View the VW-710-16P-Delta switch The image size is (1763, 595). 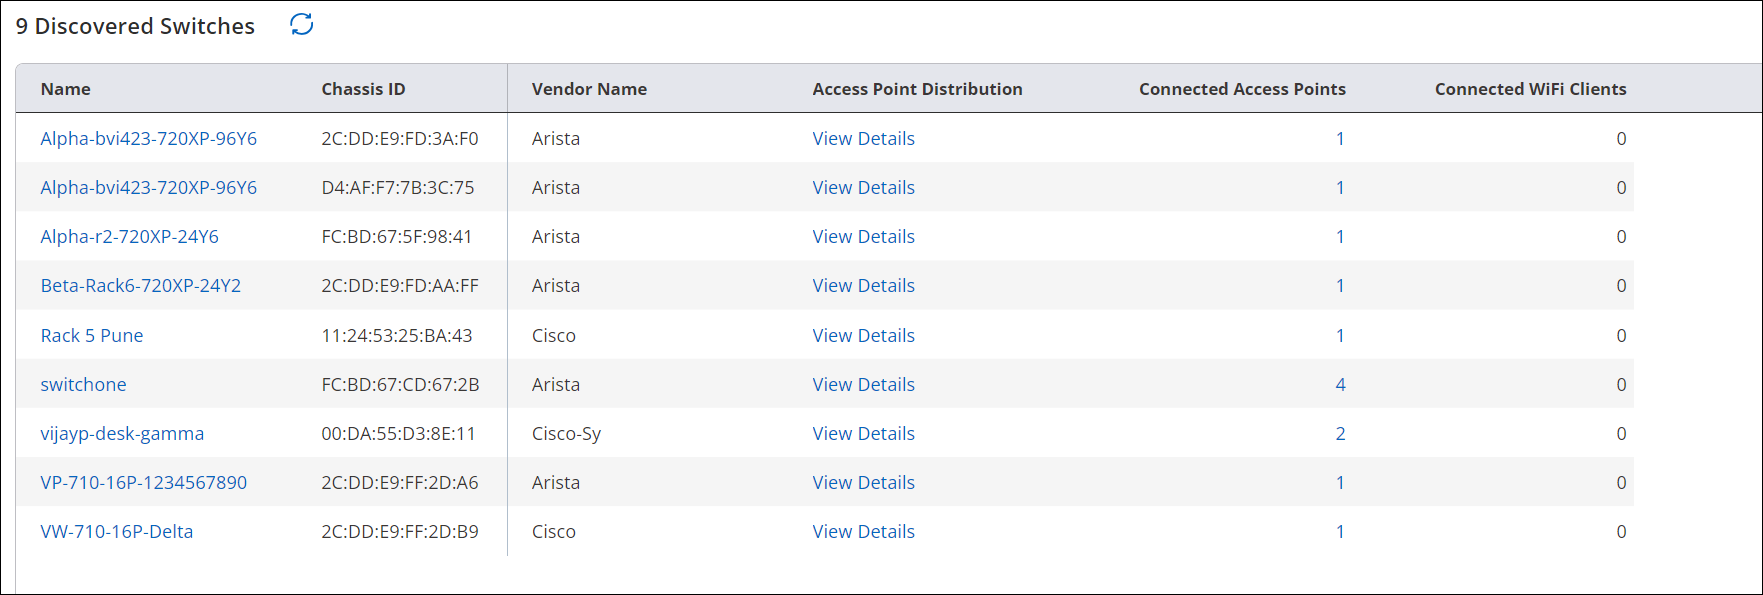116,531
